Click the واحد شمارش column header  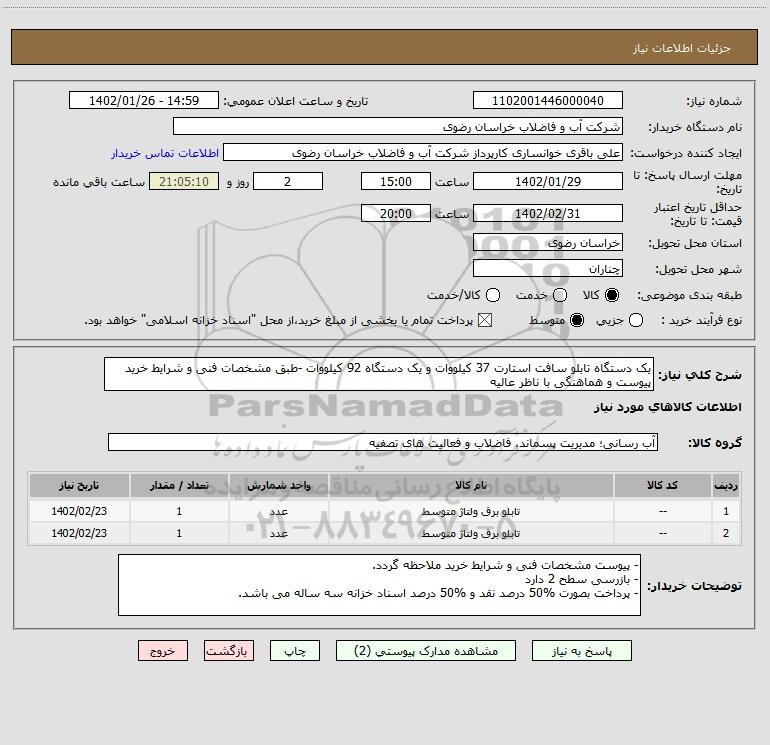click(278, 485)
